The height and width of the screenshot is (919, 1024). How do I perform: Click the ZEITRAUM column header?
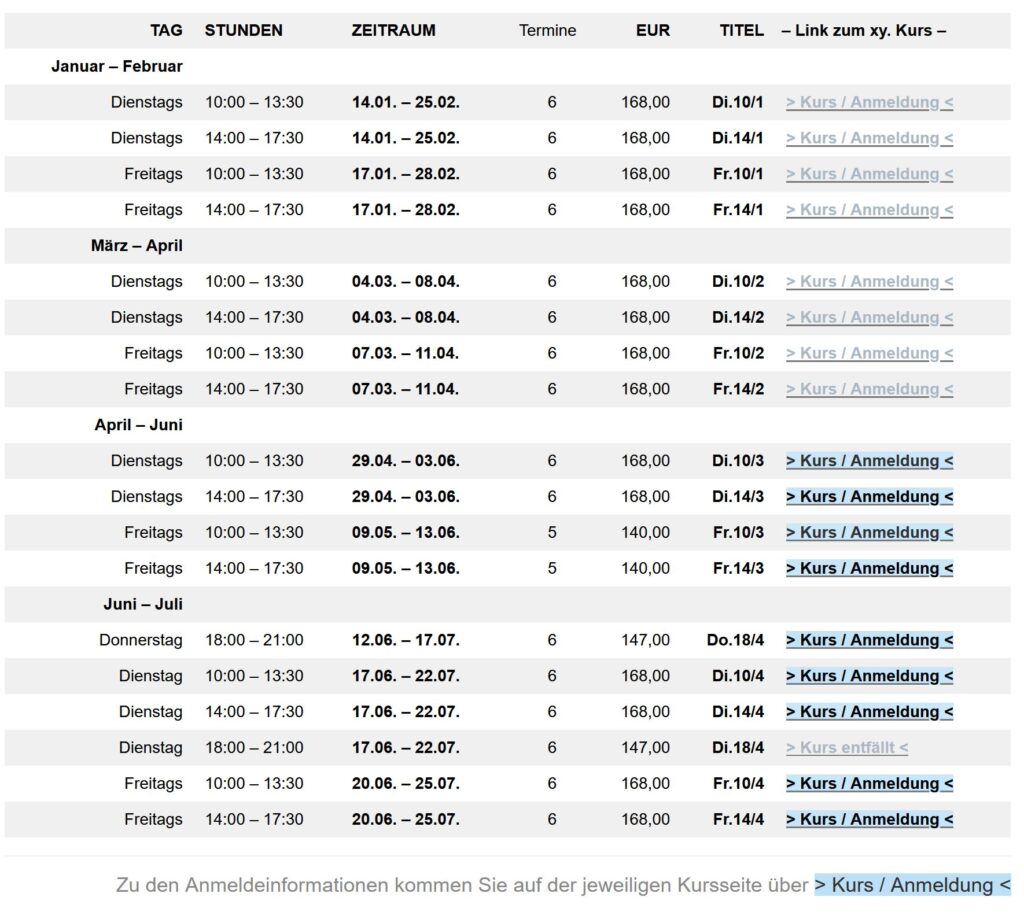[x=393, y=30]
